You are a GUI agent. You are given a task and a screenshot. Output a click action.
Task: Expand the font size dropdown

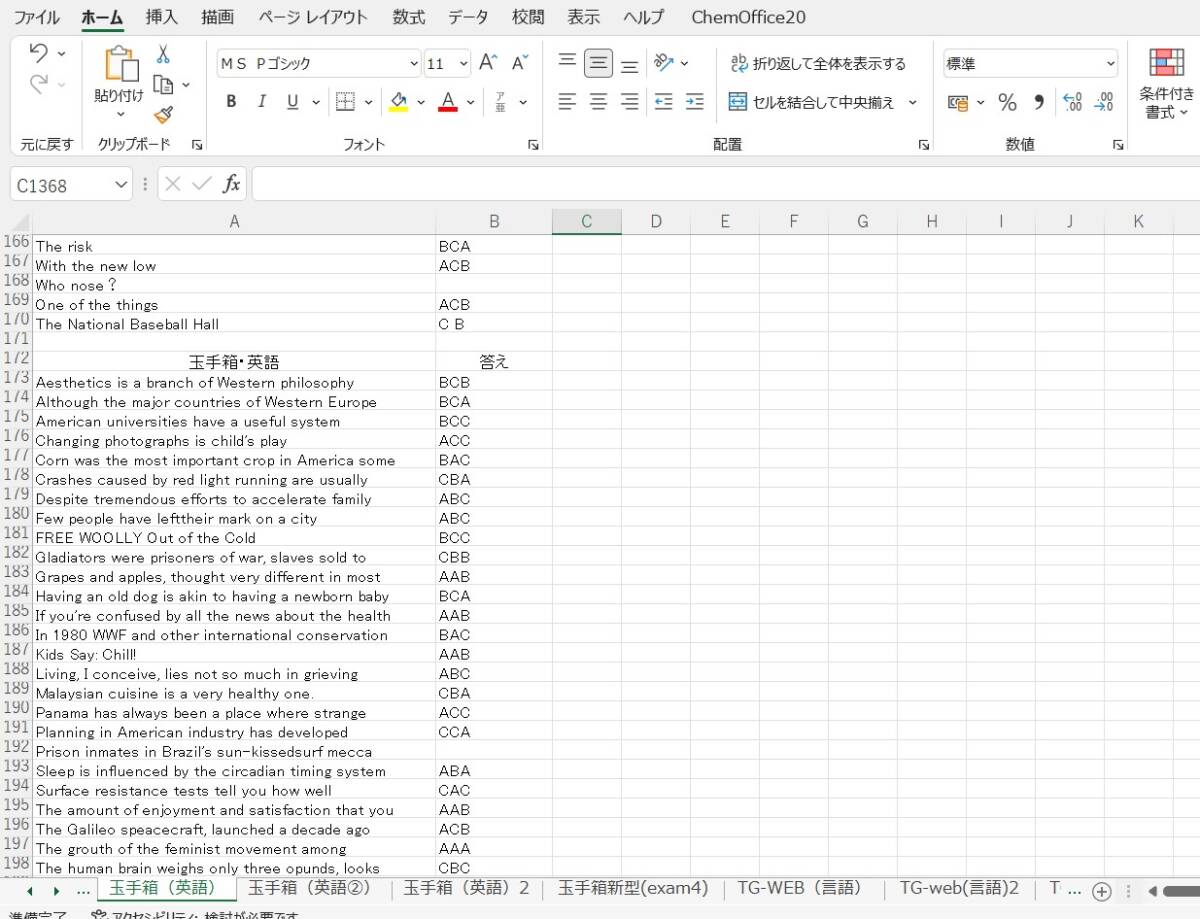[463, 64]
